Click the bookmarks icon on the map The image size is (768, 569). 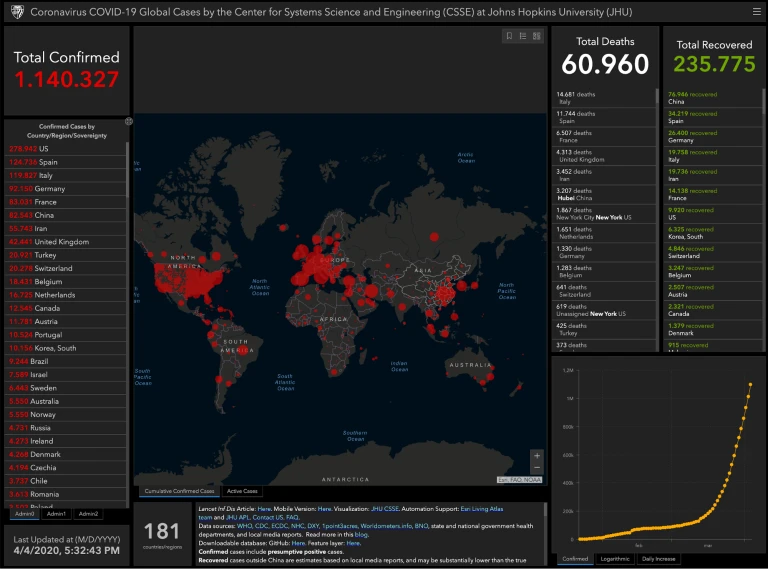point(509,36)
